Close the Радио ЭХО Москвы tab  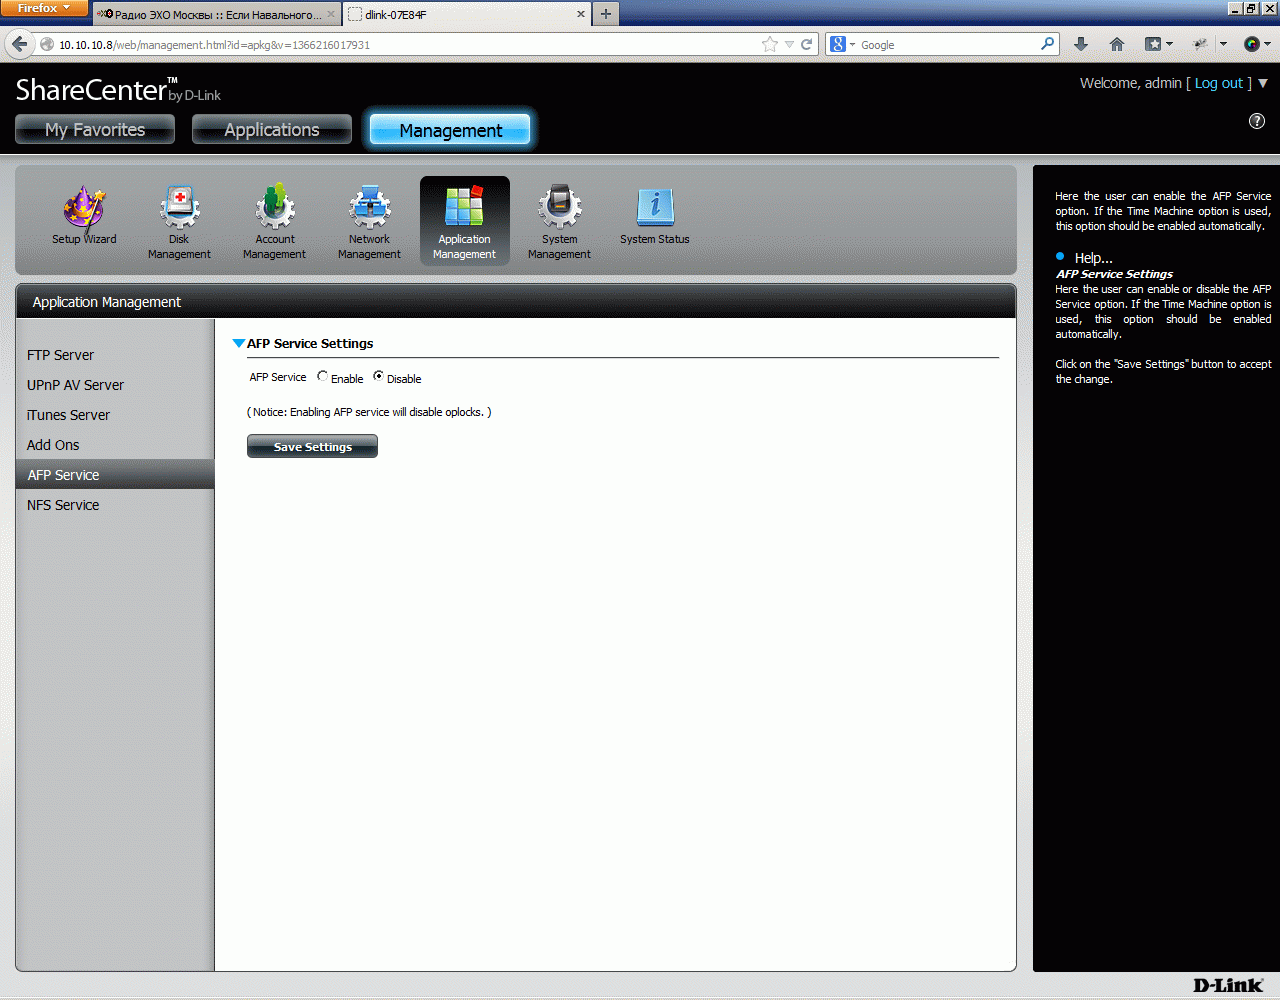point(332,15)
